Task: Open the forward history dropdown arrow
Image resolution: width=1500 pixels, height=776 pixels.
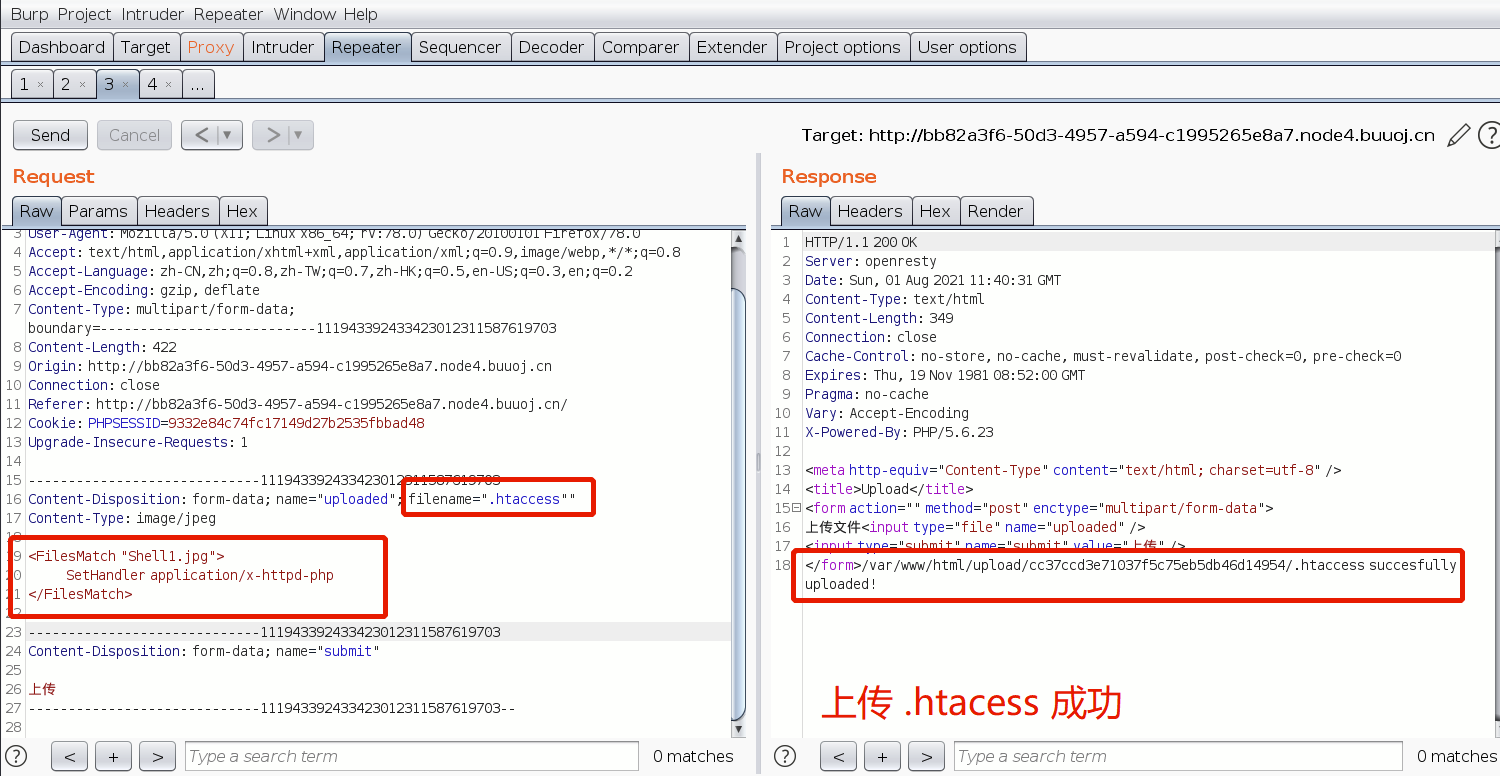Action: pyautogui.click(x=301, y=135)
